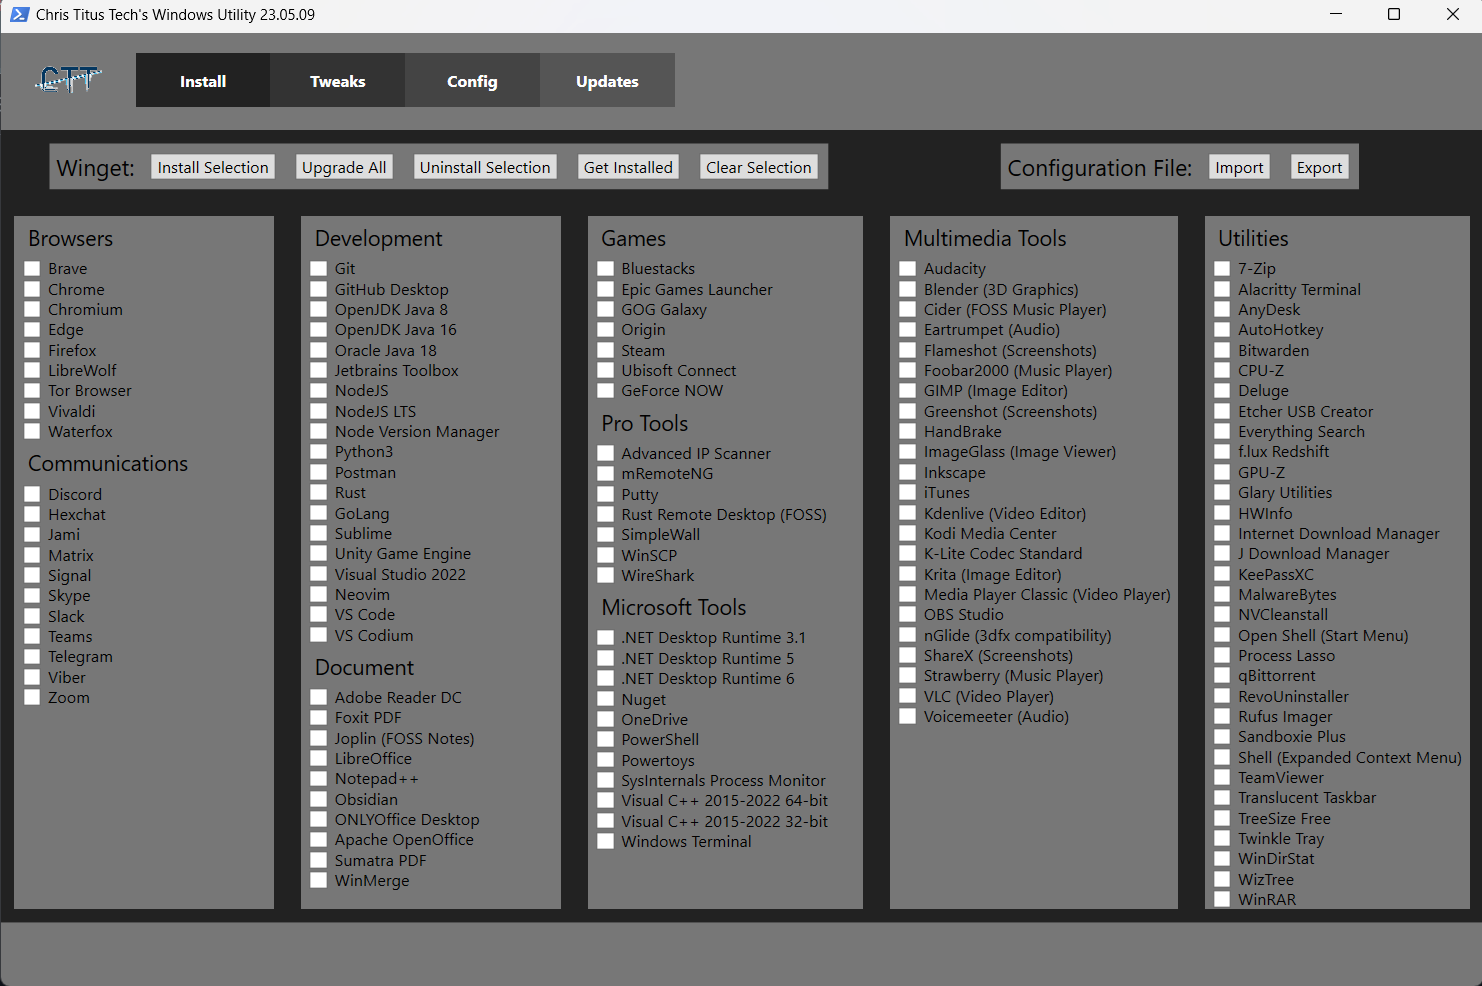Click the Get Installed button
Viewport: 1482px width, 986px height.
click(x=628, y=167)
